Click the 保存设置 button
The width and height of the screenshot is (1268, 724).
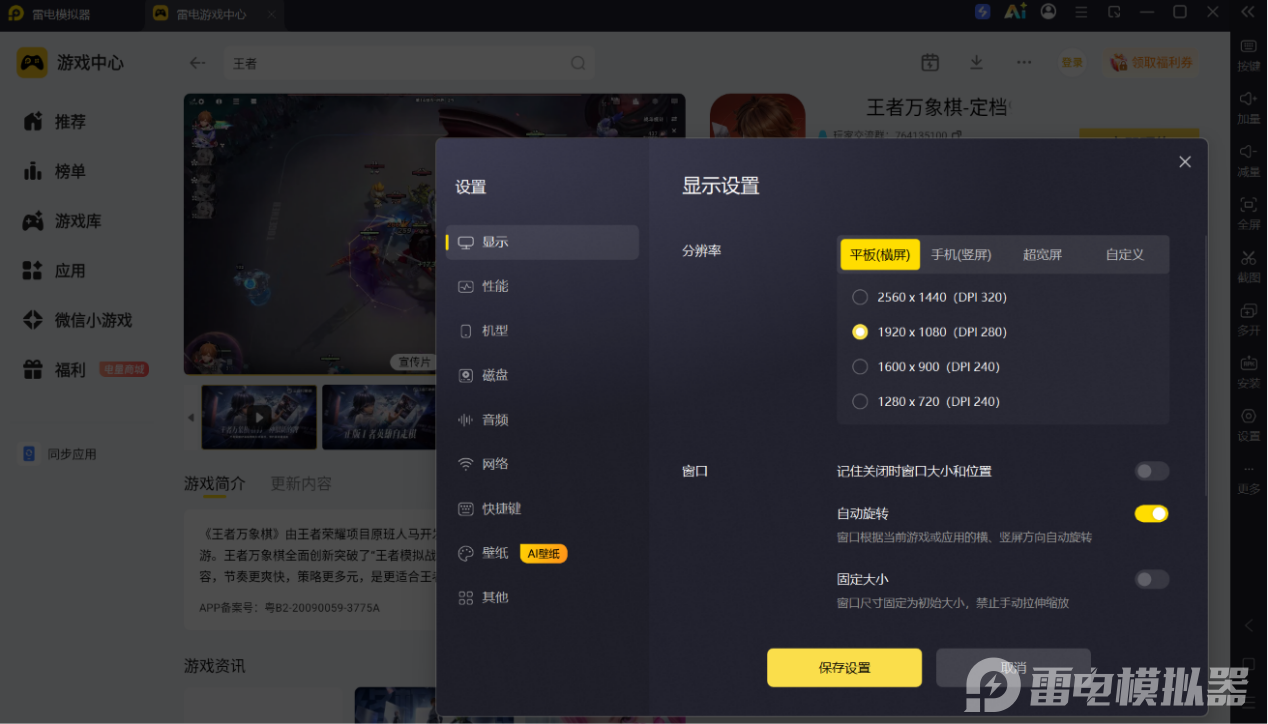click(x=844, y=668)
